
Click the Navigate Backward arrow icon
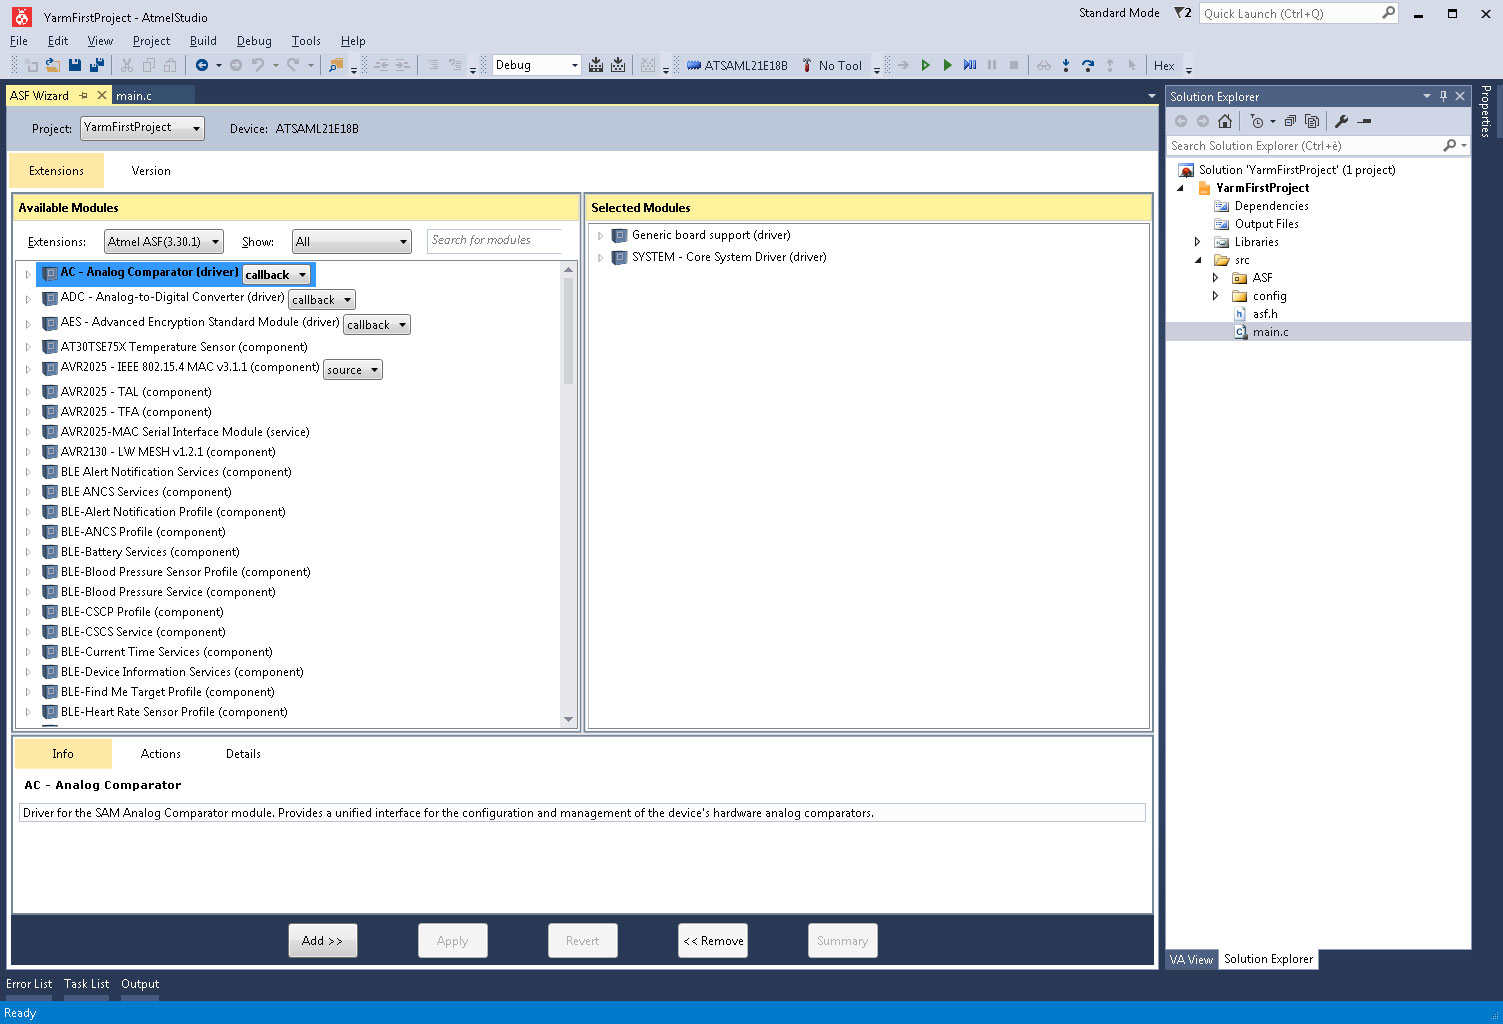click(x=202, y=65)
